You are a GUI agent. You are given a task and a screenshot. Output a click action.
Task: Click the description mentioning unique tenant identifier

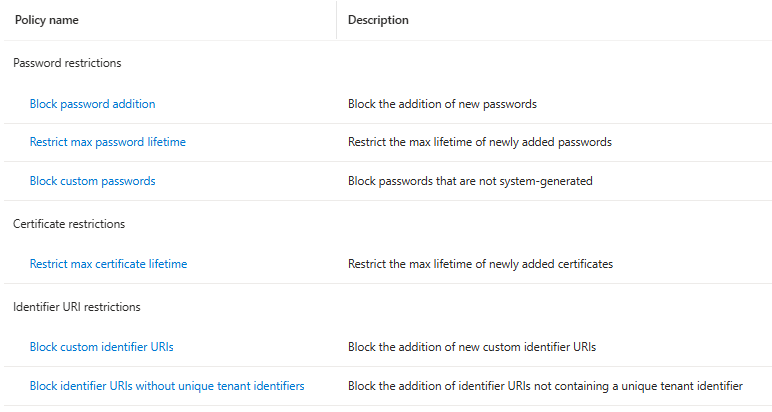click(x=545, y=386)
